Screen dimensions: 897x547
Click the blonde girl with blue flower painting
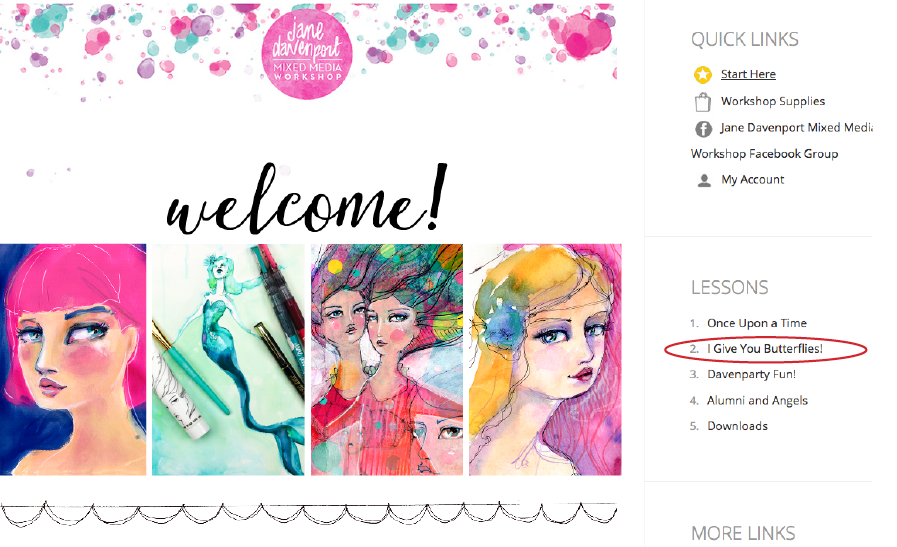tap(545, 359)
